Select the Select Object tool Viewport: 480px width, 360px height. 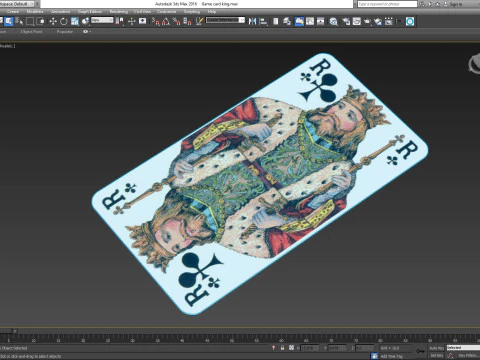click(8, 21)
